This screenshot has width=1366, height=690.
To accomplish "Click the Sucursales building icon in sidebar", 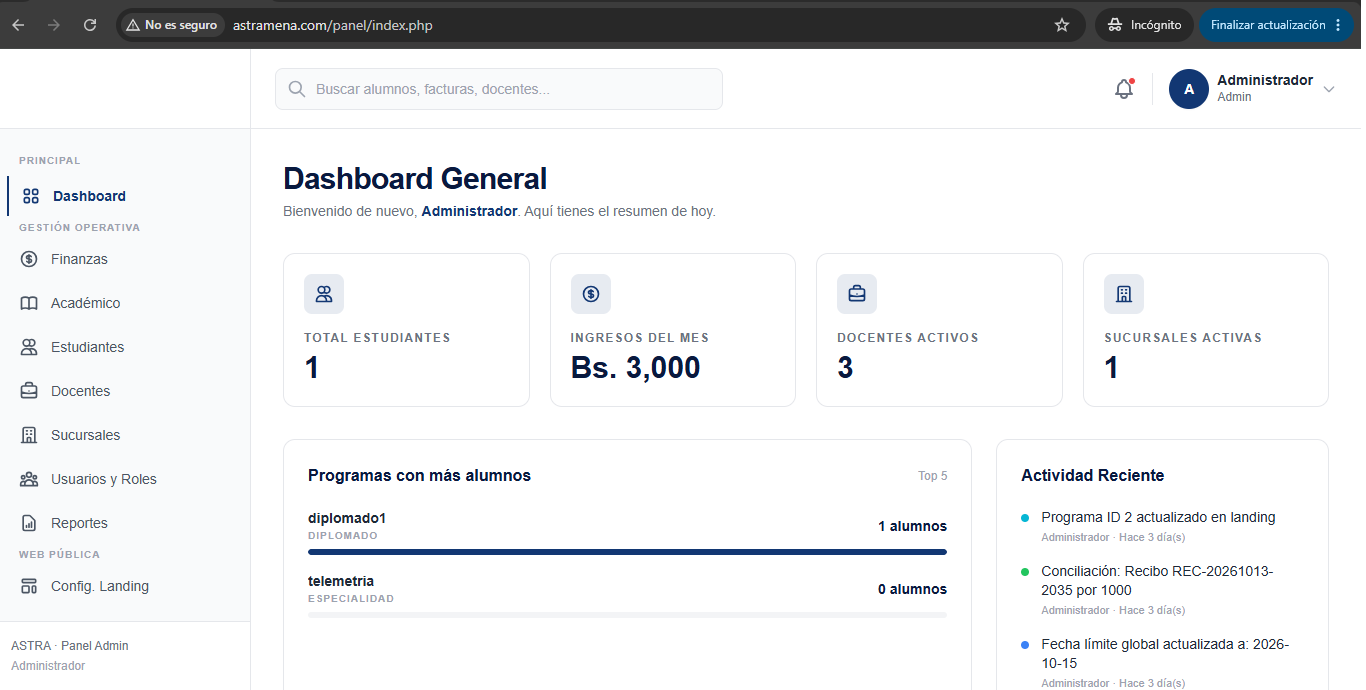I will pos(29,435).
